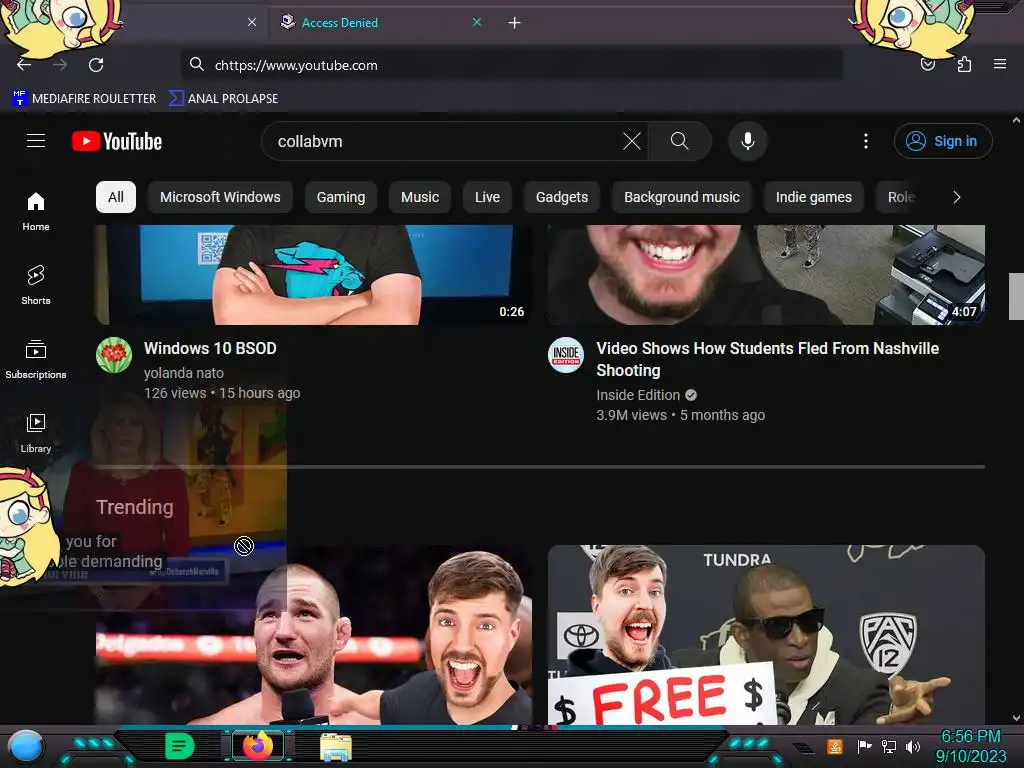The width and height of the screenshot is (1024, 768).
Task: Click the YouTube logo
Action: pyautogui.click(x=117, y=141)
